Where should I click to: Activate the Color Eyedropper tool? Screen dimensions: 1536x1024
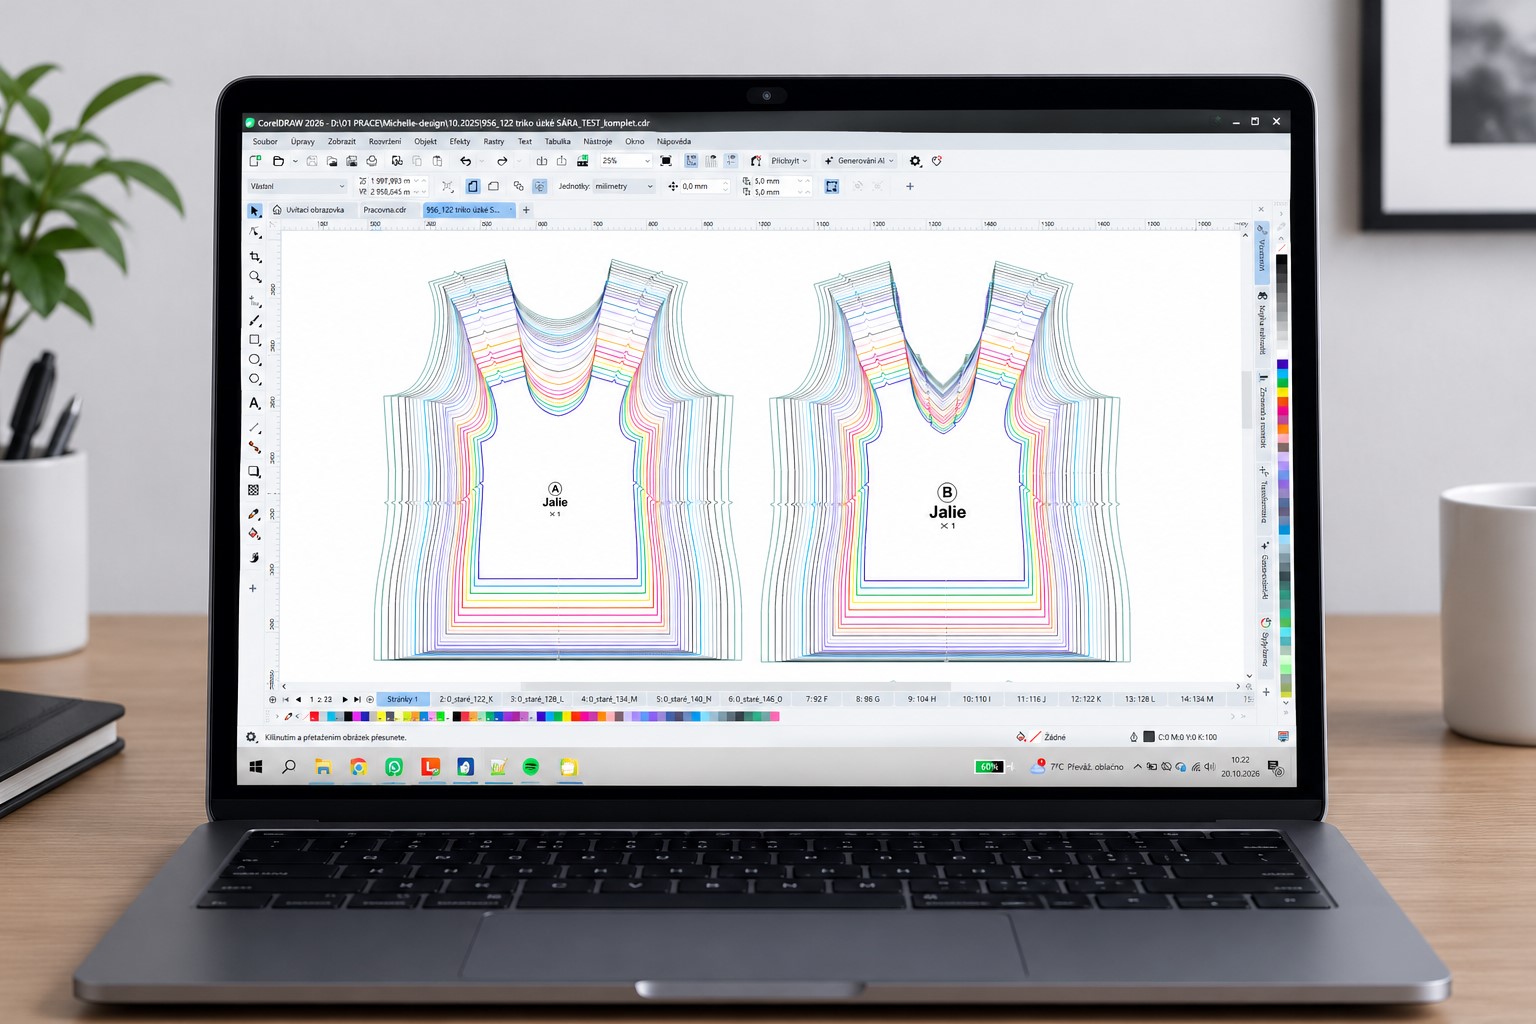(254, 514)
